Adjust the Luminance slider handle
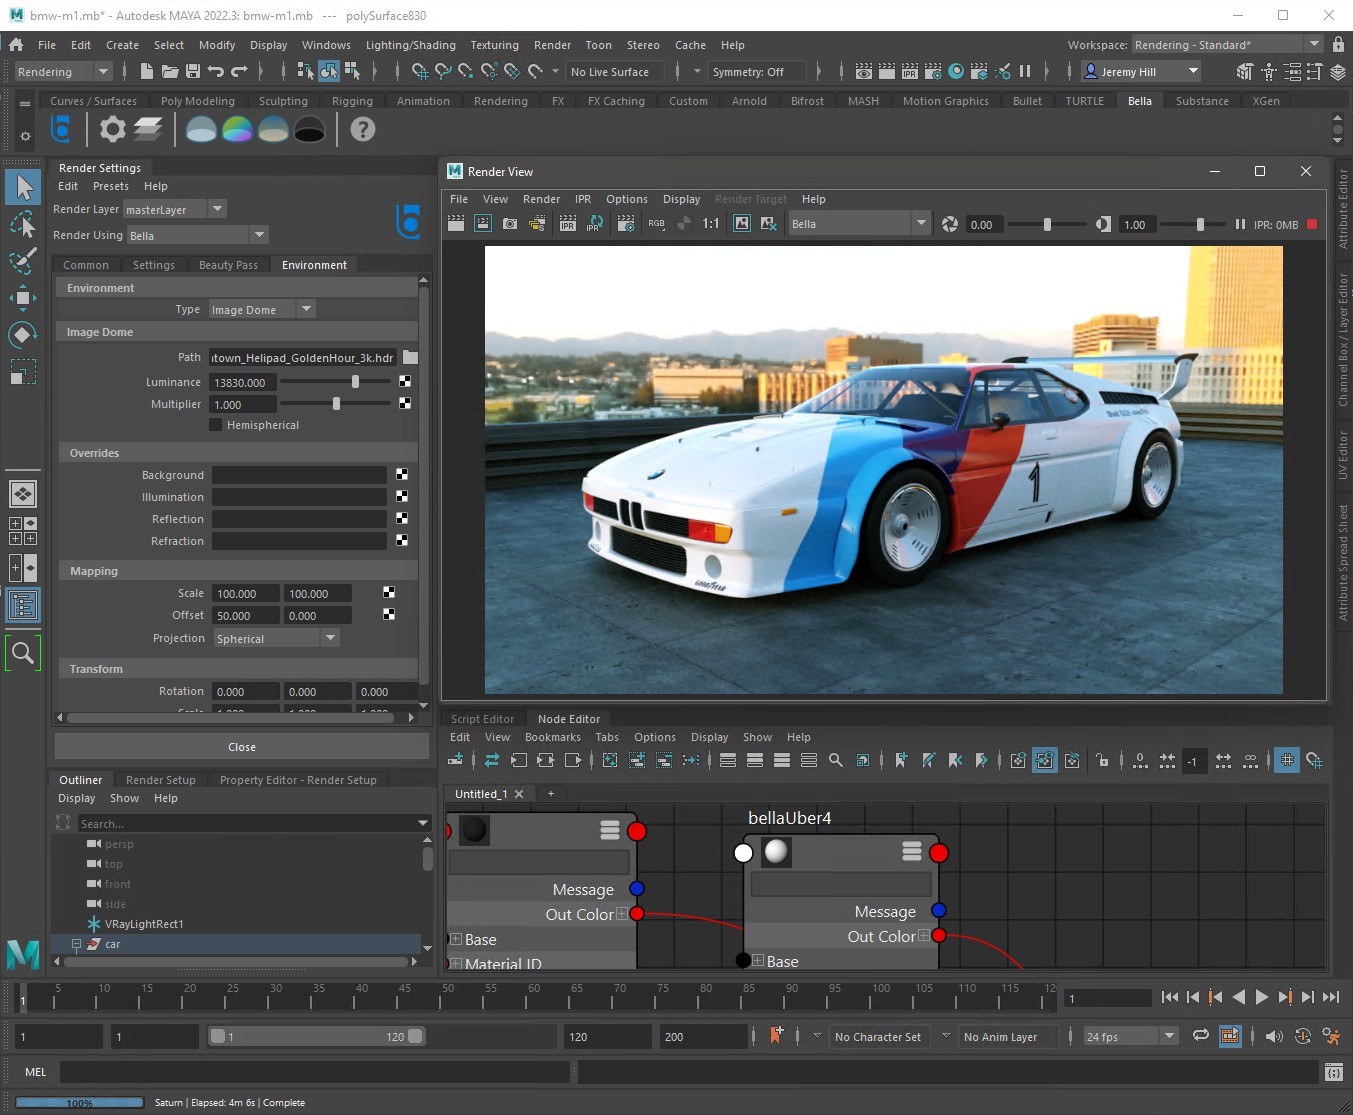Screen dimensions: 1353x1115 pos(355,381)
